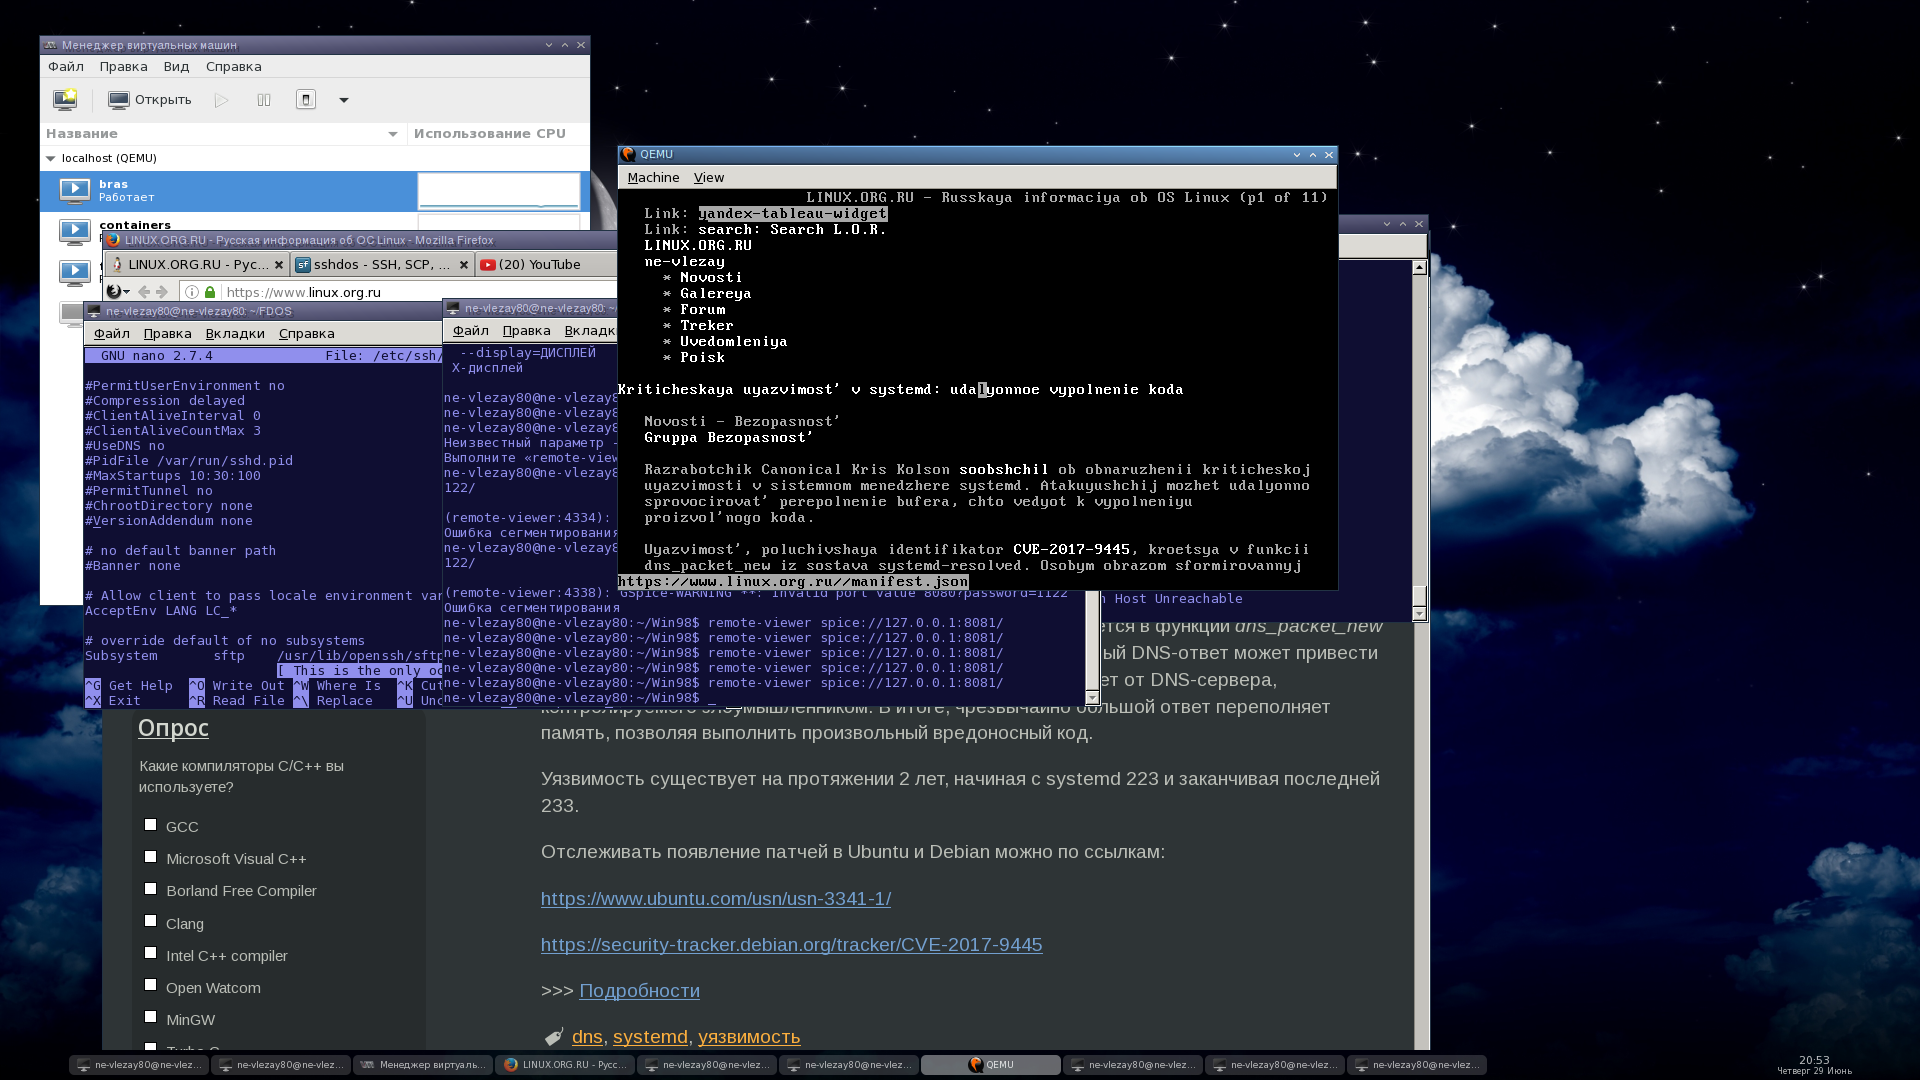
Task: Open Справка menu in virtual machine manager
Action: pos(234,67)
